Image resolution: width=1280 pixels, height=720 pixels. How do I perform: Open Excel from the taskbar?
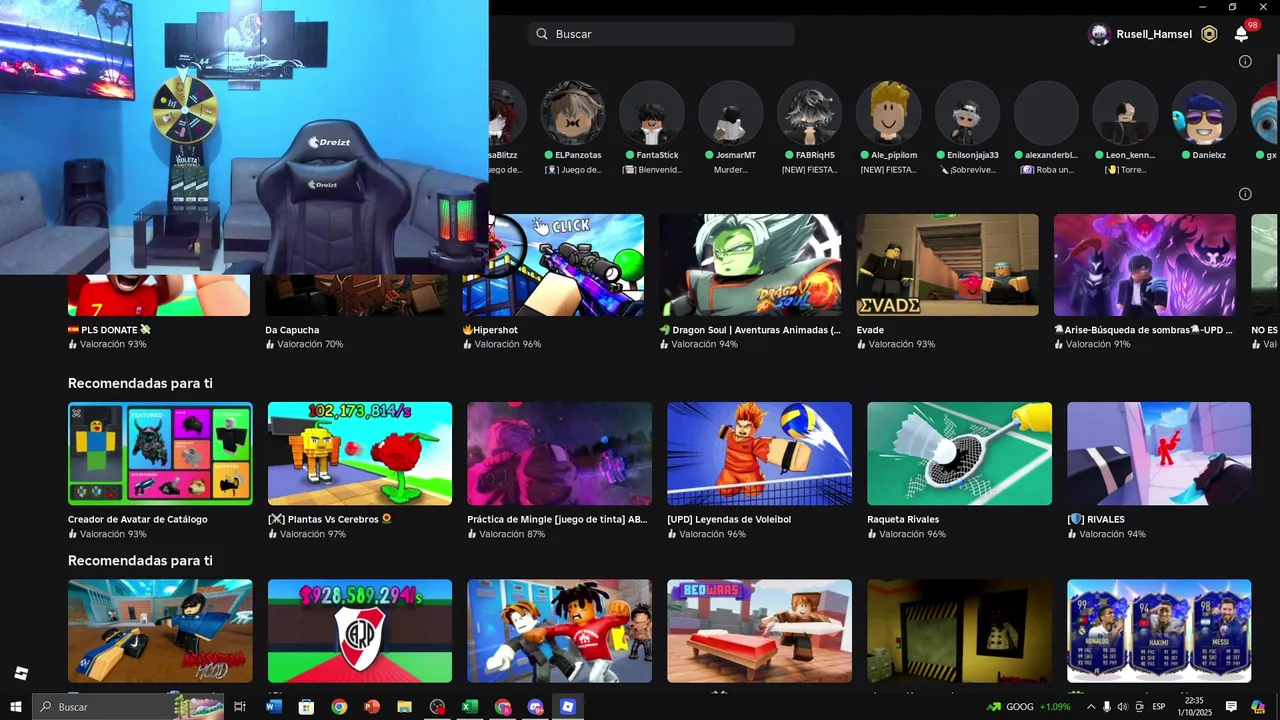[469, 707]
